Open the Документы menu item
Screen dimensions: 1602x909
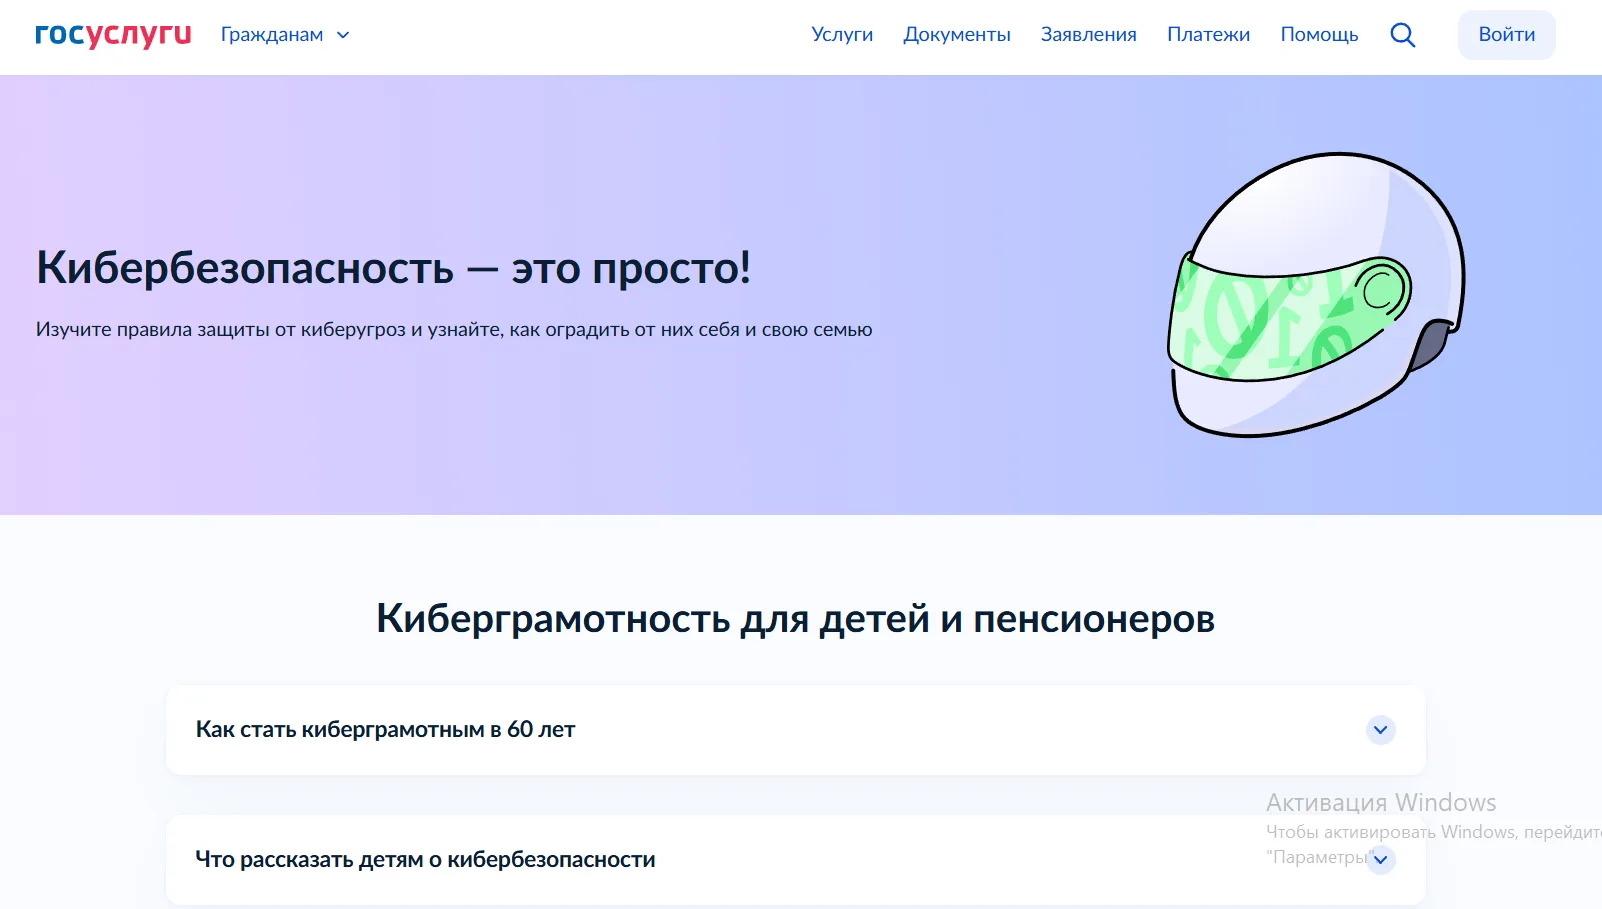[957, 35]
